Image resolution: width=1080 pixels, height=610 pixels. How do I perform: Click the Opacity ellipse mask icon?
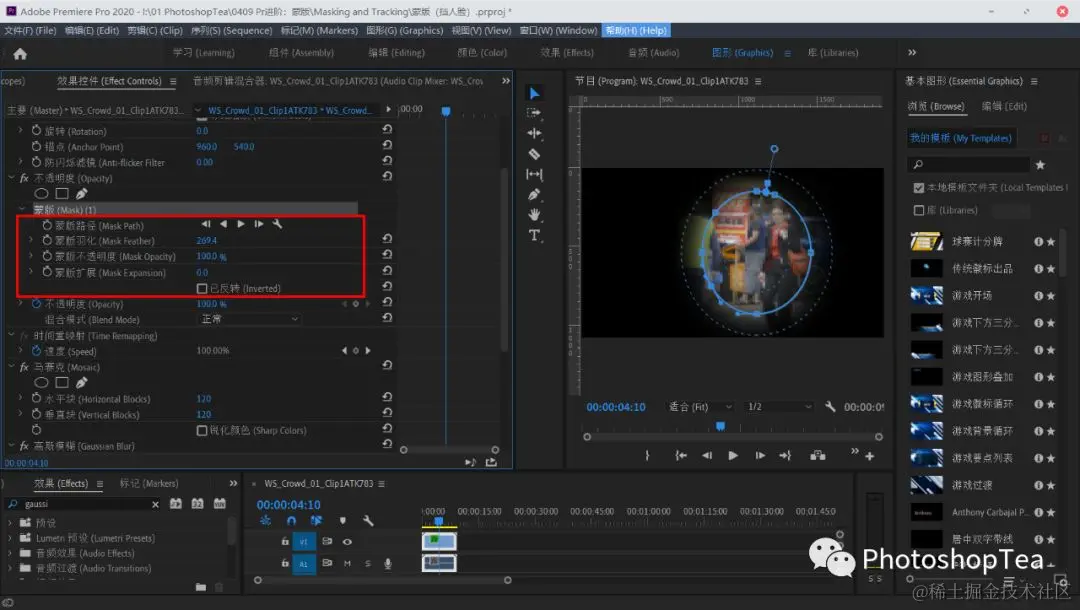tap(42, 193)
